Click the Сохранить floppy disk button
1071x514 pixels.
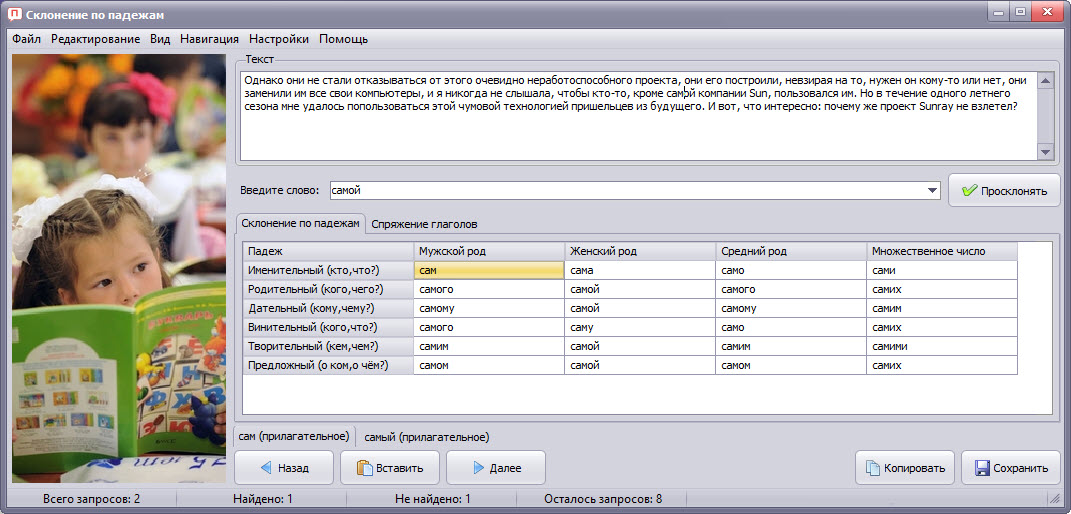[1010, 468]
